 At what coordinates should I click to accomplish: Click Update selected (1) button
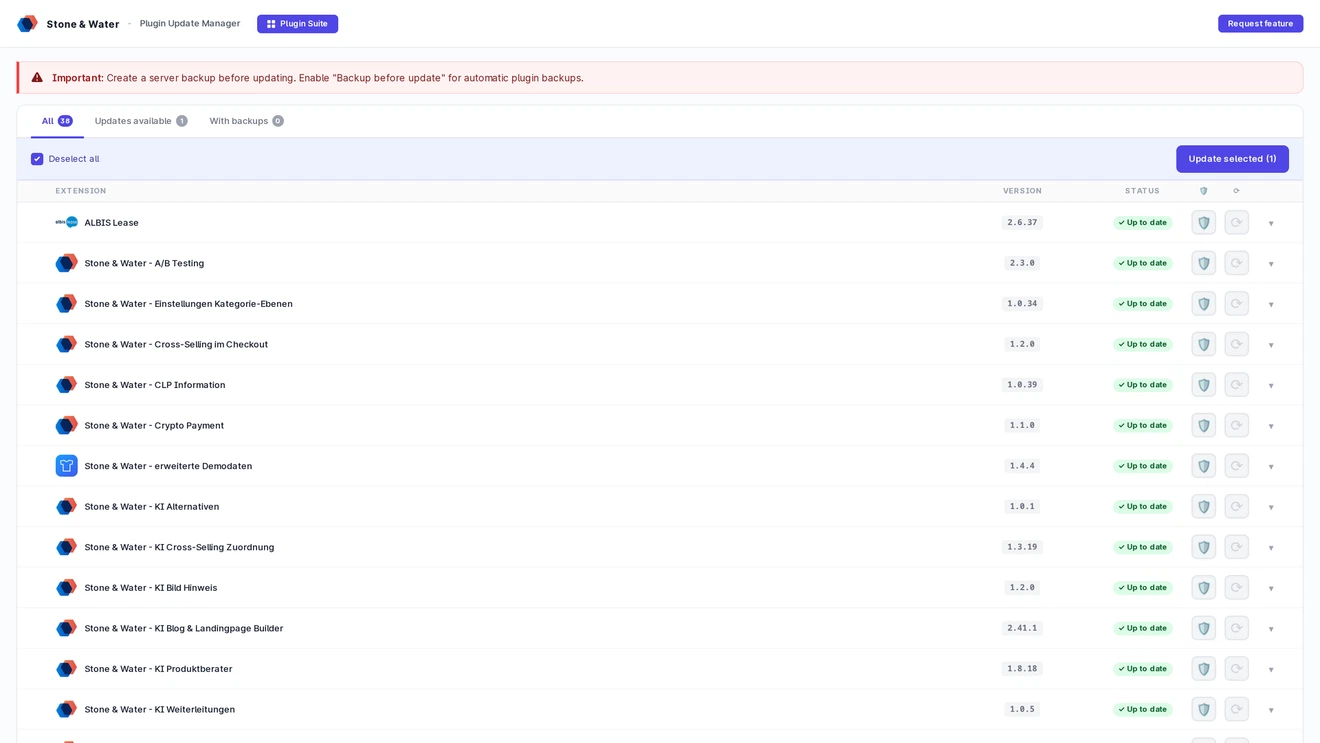[x=1232, y=159]
